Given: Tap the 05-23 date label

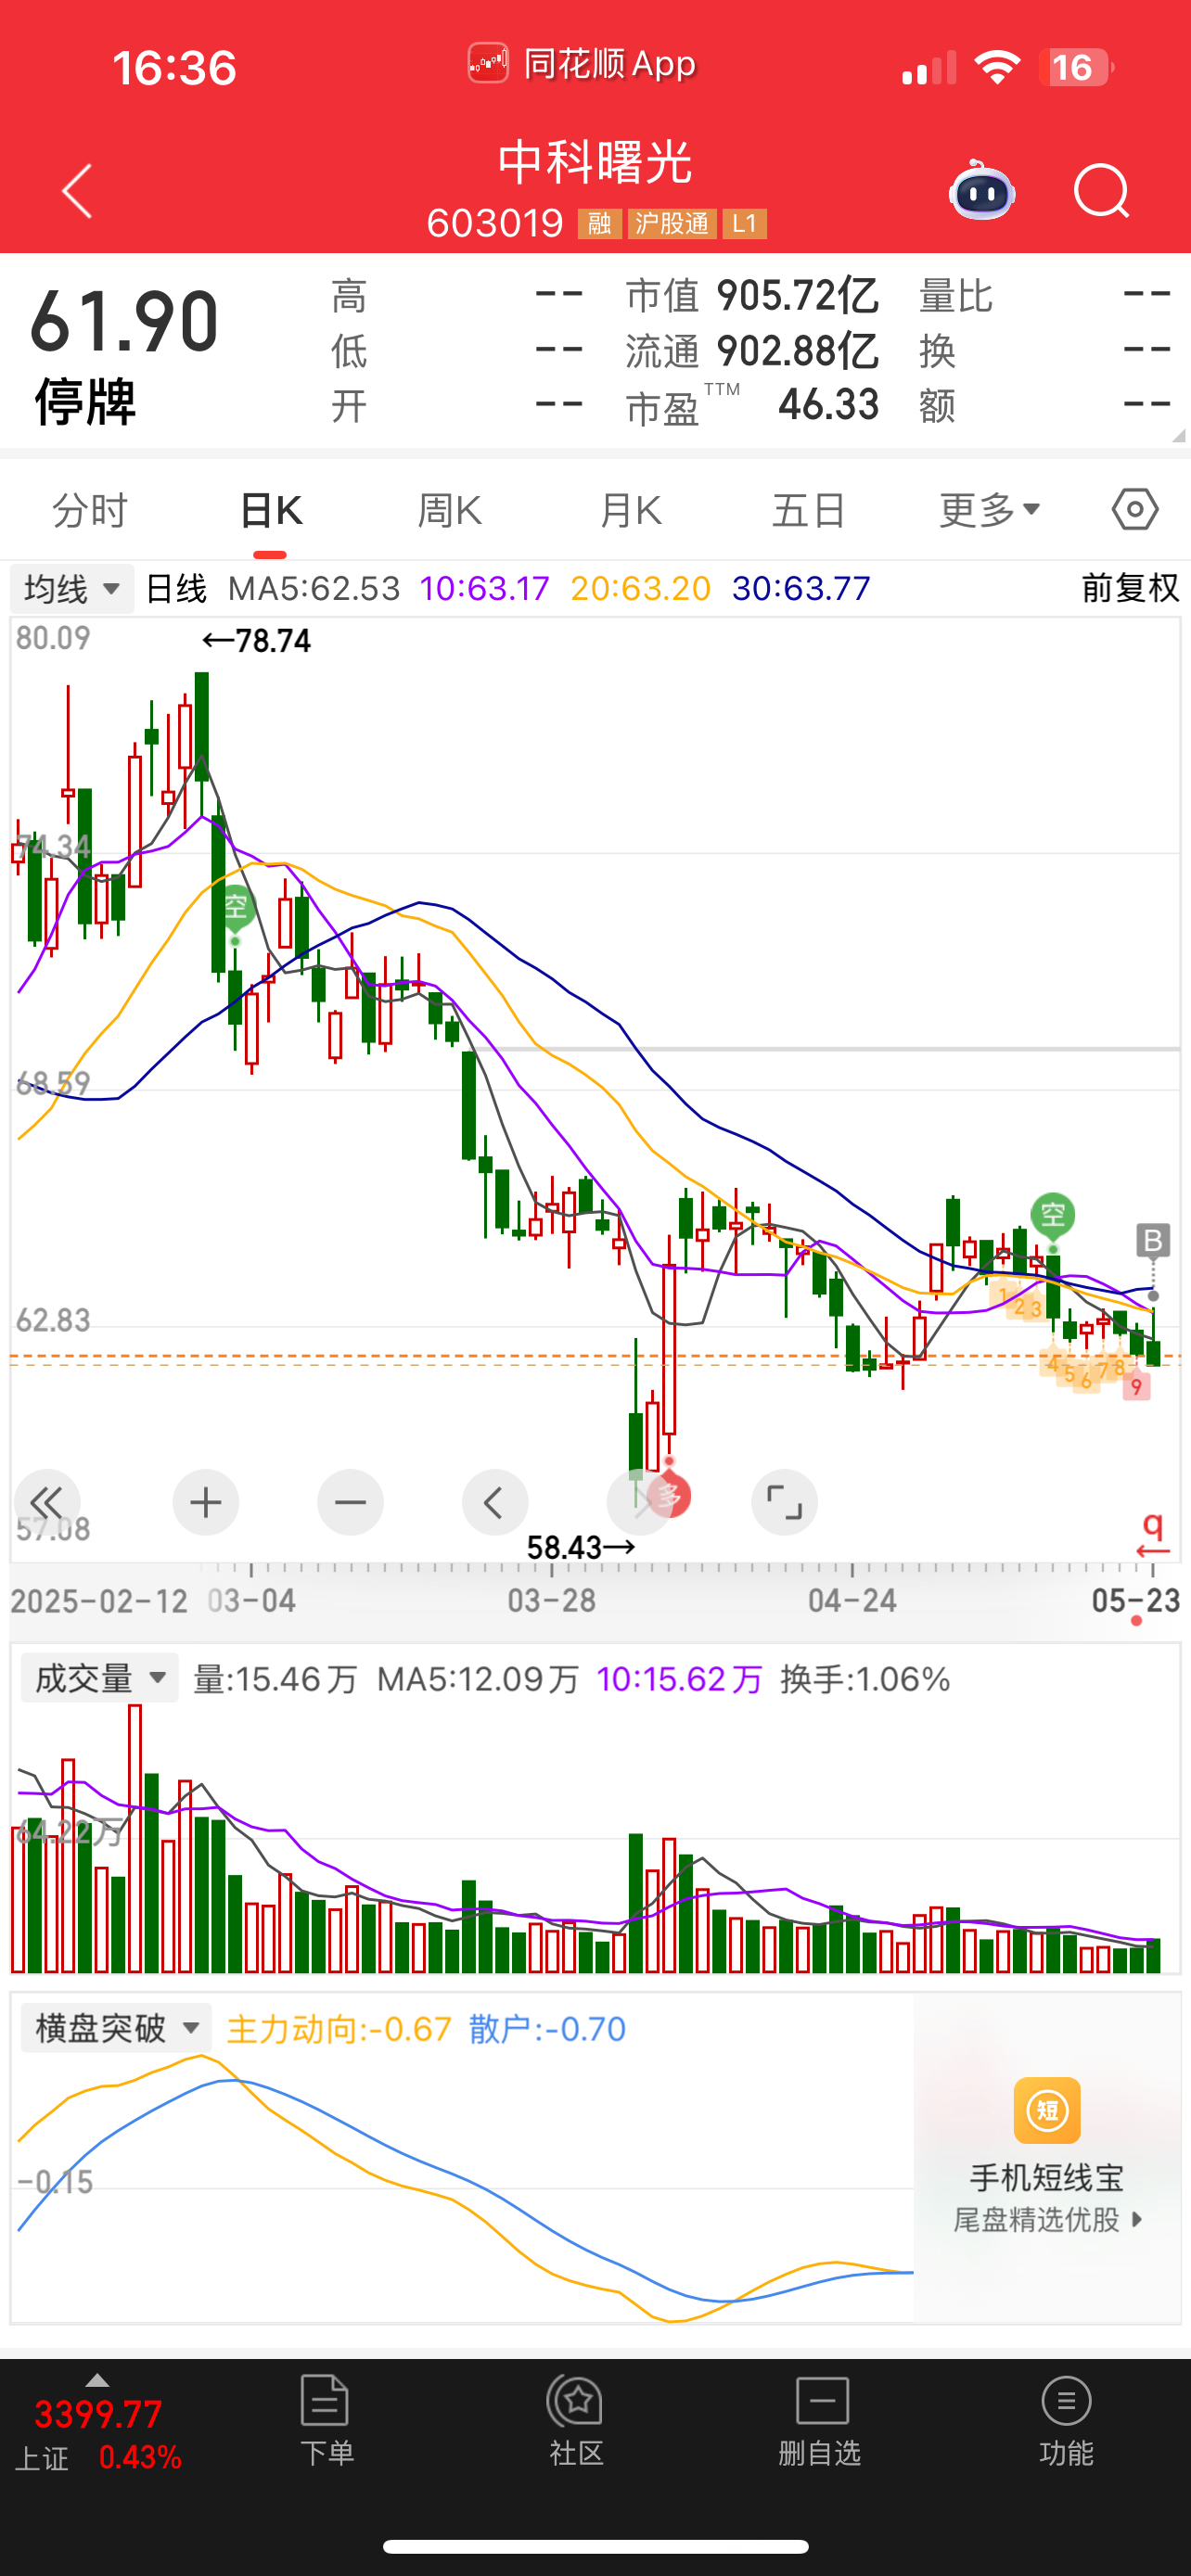Looking at the screenshot, I should 1136,1601.
